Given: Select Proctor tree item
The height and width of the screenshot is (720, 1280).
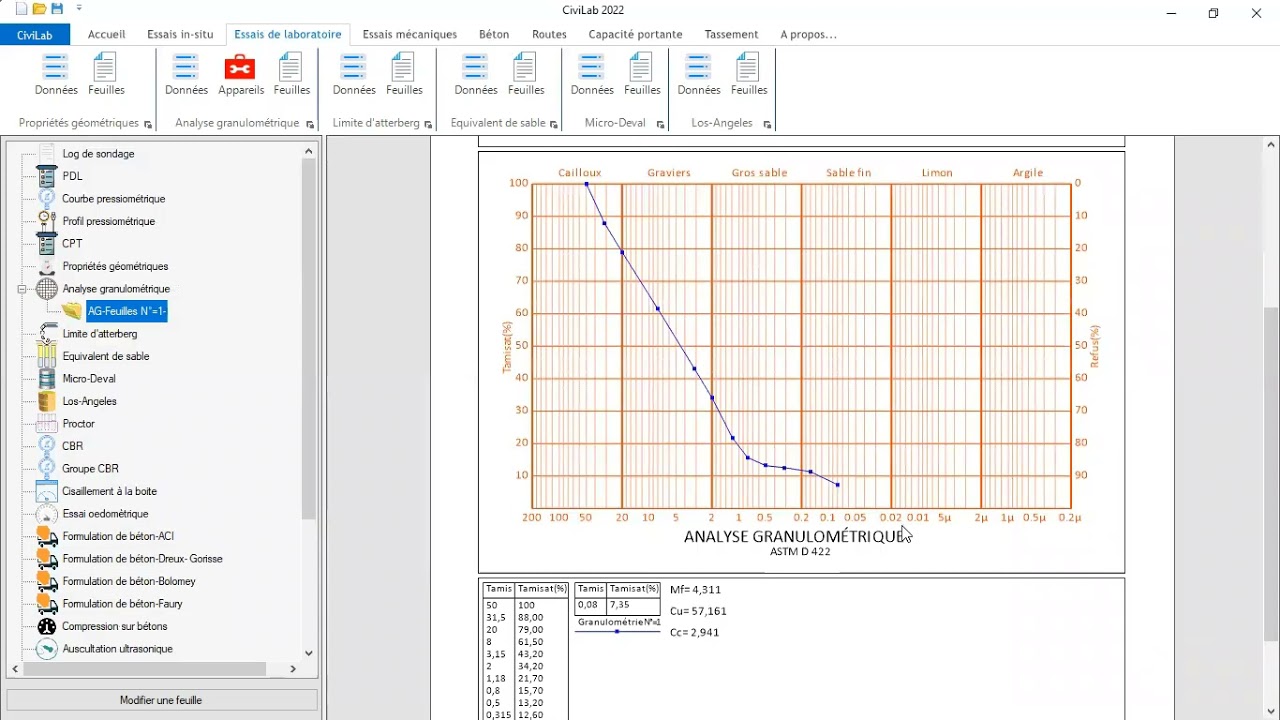Looking at the screenshot, I should [x=78, y=424].
